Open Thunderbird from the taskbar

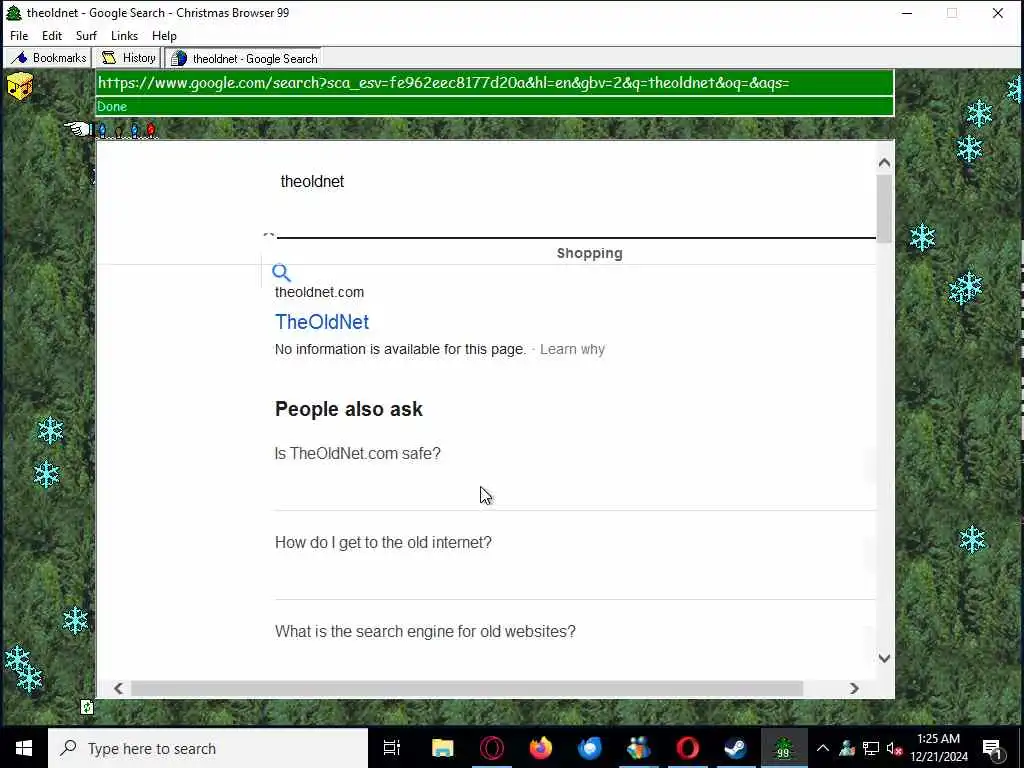(590, 748)
